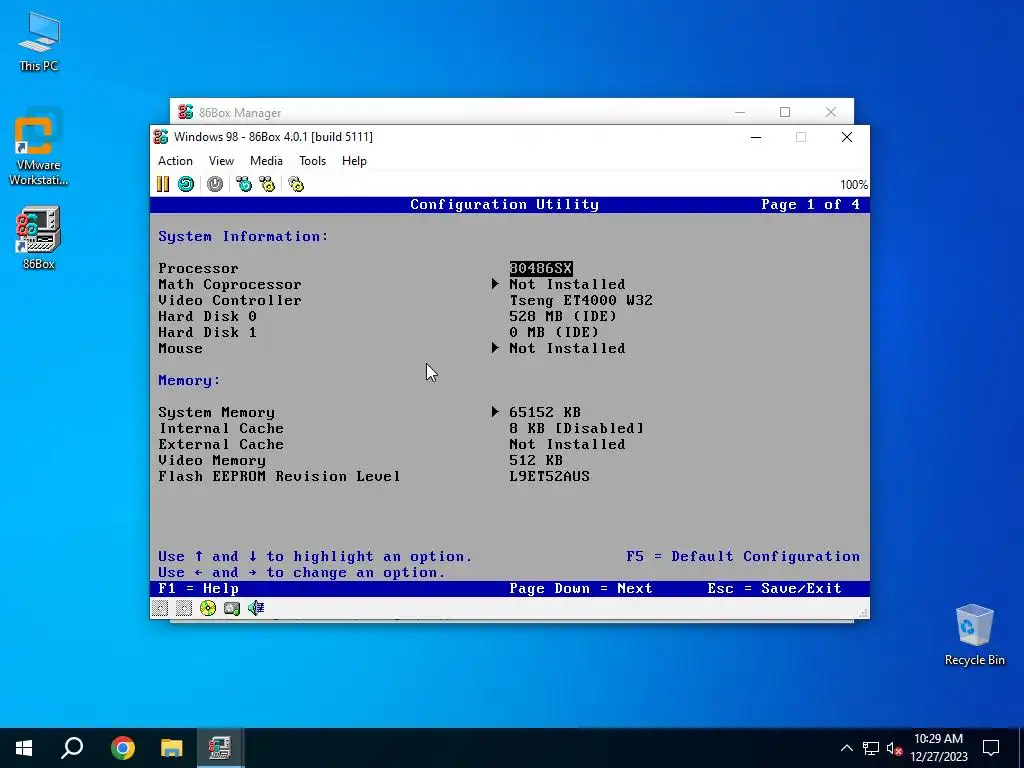Viewport: 1024px width, 768px height.
Task: Click the External Cache label
Action: [221, 444]
